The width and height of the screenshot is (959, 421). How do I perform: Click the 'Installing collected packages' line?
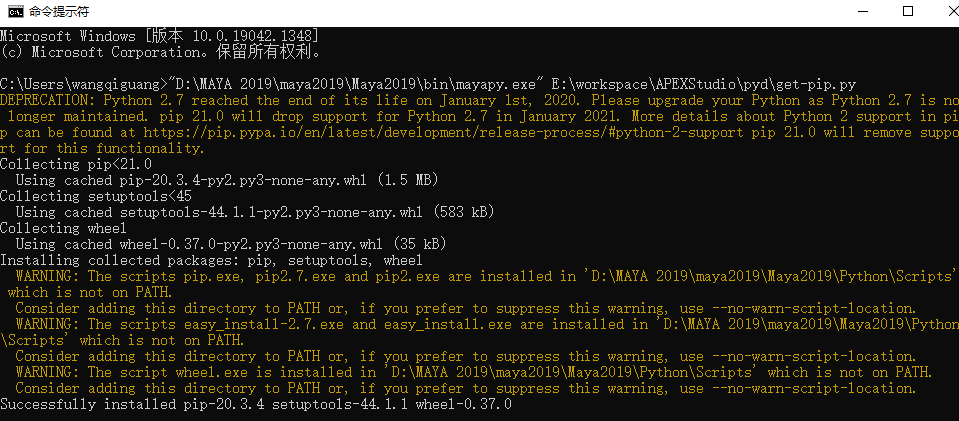(x=211, y=260)
